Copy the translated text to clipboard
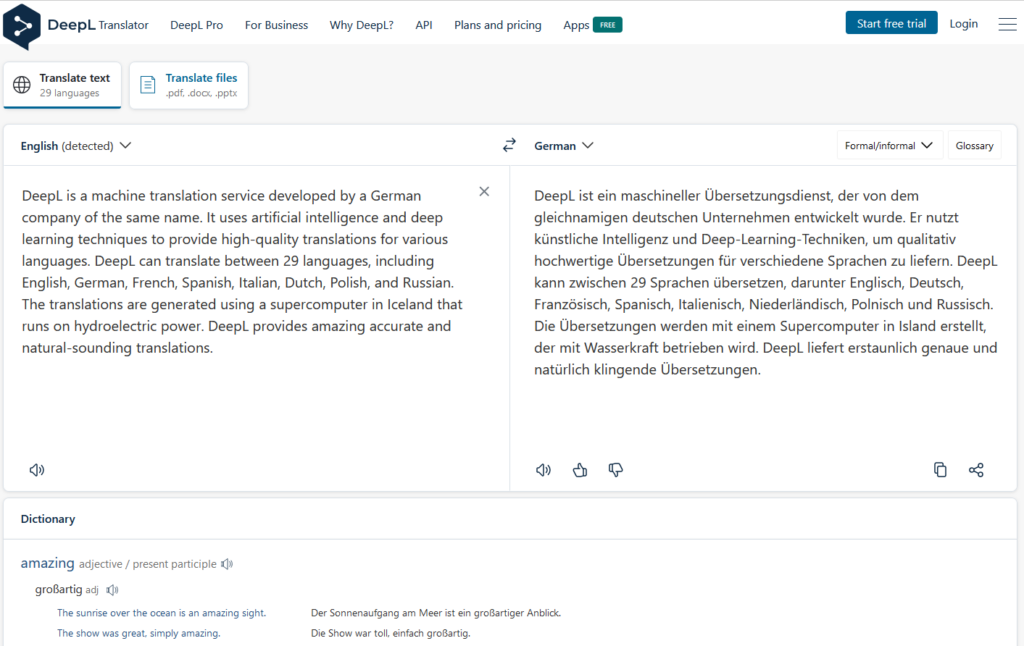Screen dimensions: 1024x646 940,470
